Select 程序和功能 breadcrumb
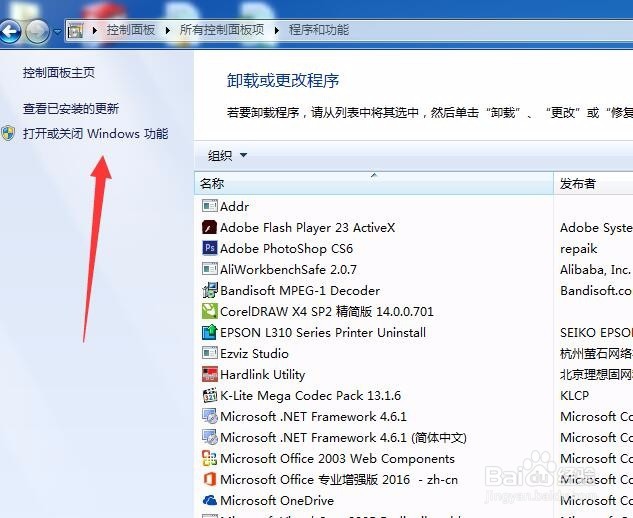Image resolution: width=633 pixels, height=518 pixels. point(319,30)
